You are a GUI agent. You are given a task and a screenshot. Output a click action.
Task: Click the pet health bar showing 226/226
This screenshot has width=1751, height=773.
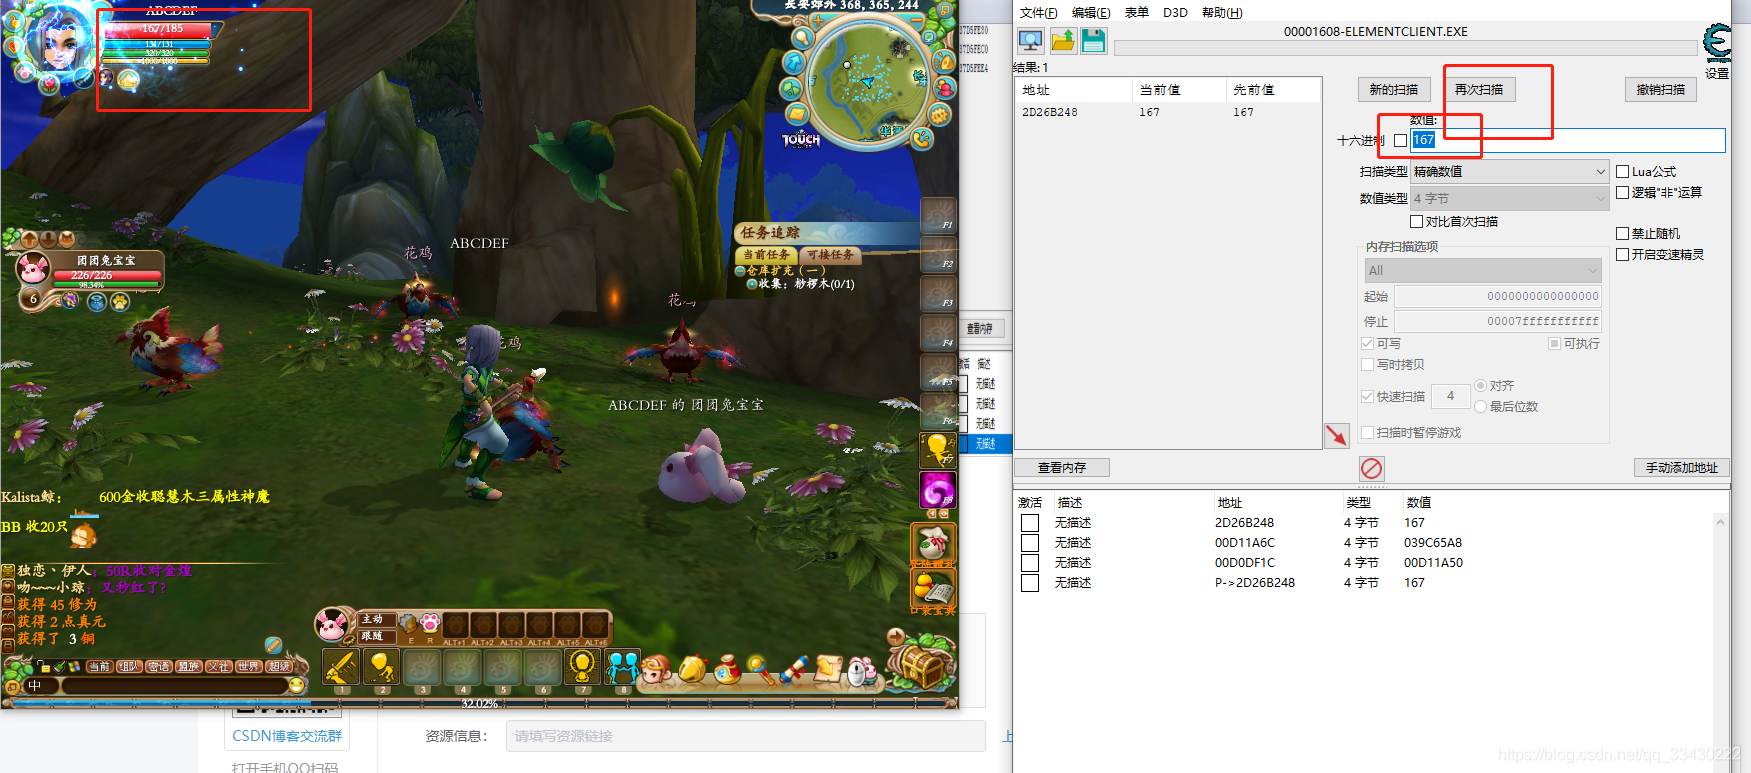[106, 275]
